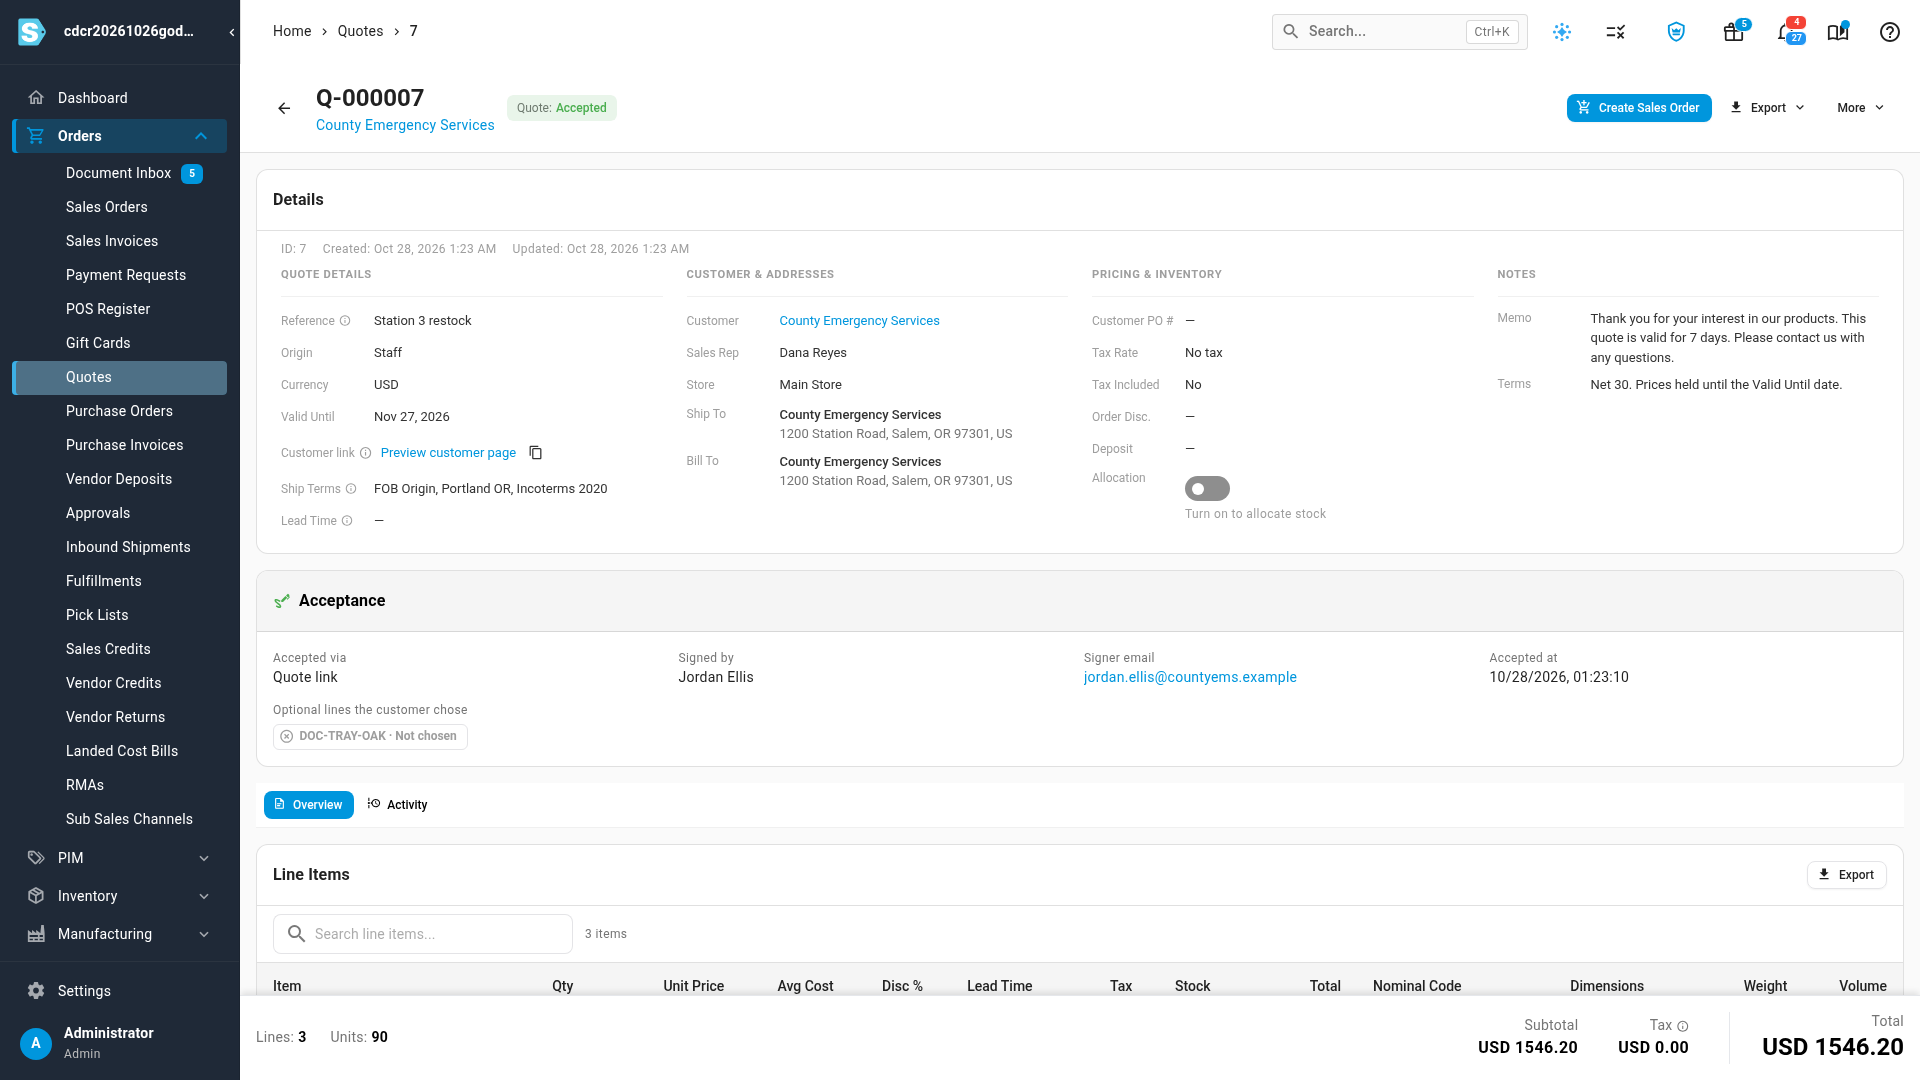The image size is (1920, 1080).
Task: Open the documentation book icon
Action: tap(1838, 32)
